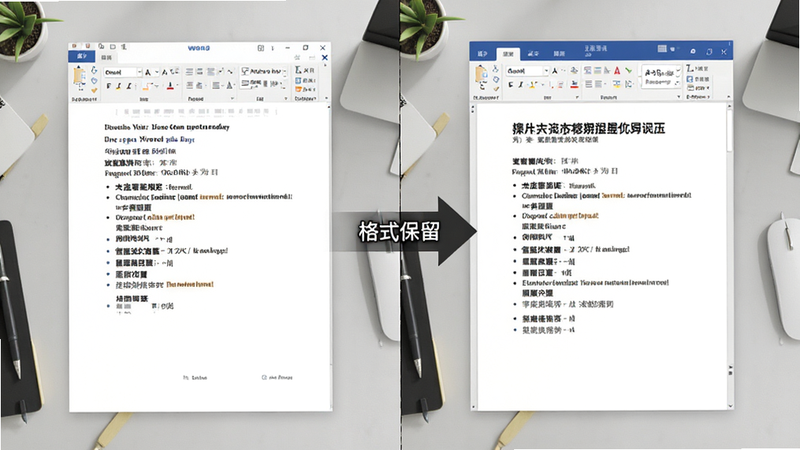The image size is (800, 450).
Task: Toggle Italic in the left window ribbon
Action: [x=118, y=86]
